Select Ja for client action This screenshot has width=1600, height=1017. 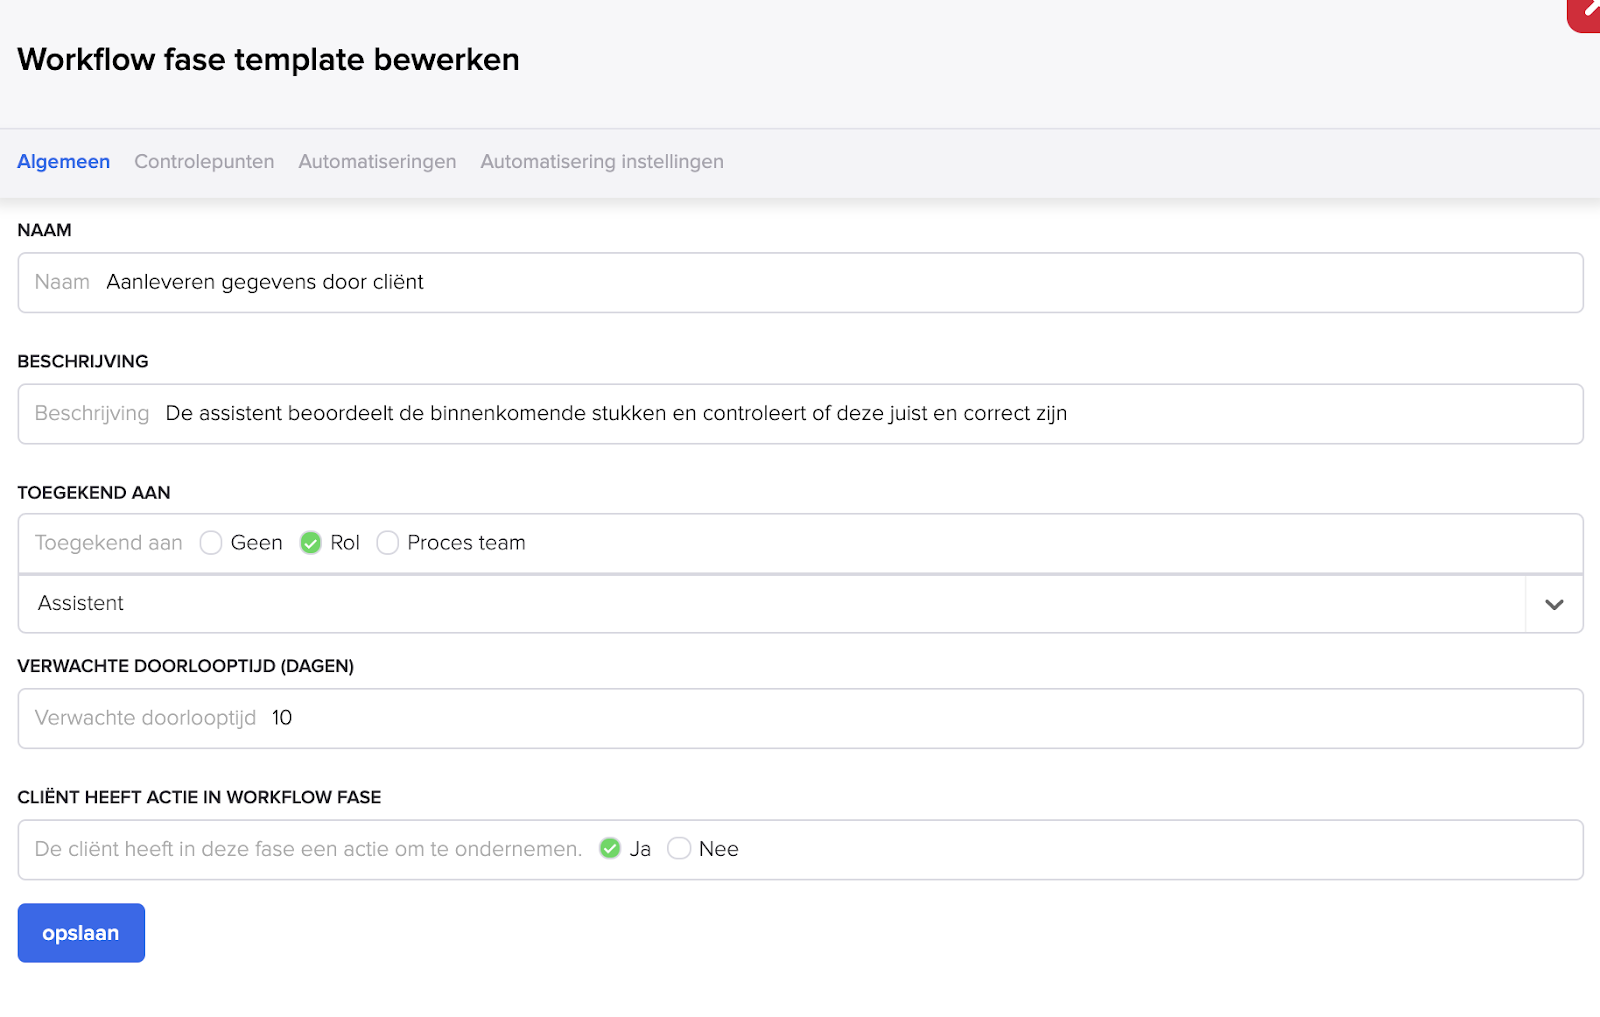click(x=610, y=849)
